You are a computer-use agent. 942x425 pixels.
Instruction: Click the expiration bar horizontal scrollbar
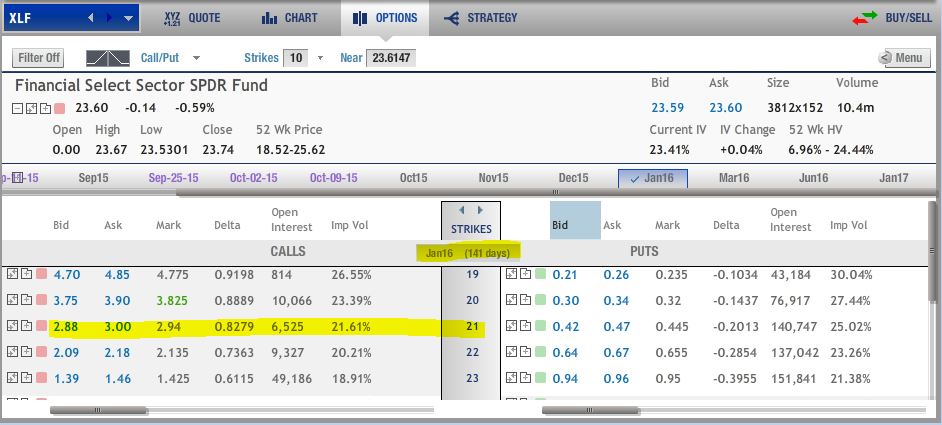556,192
